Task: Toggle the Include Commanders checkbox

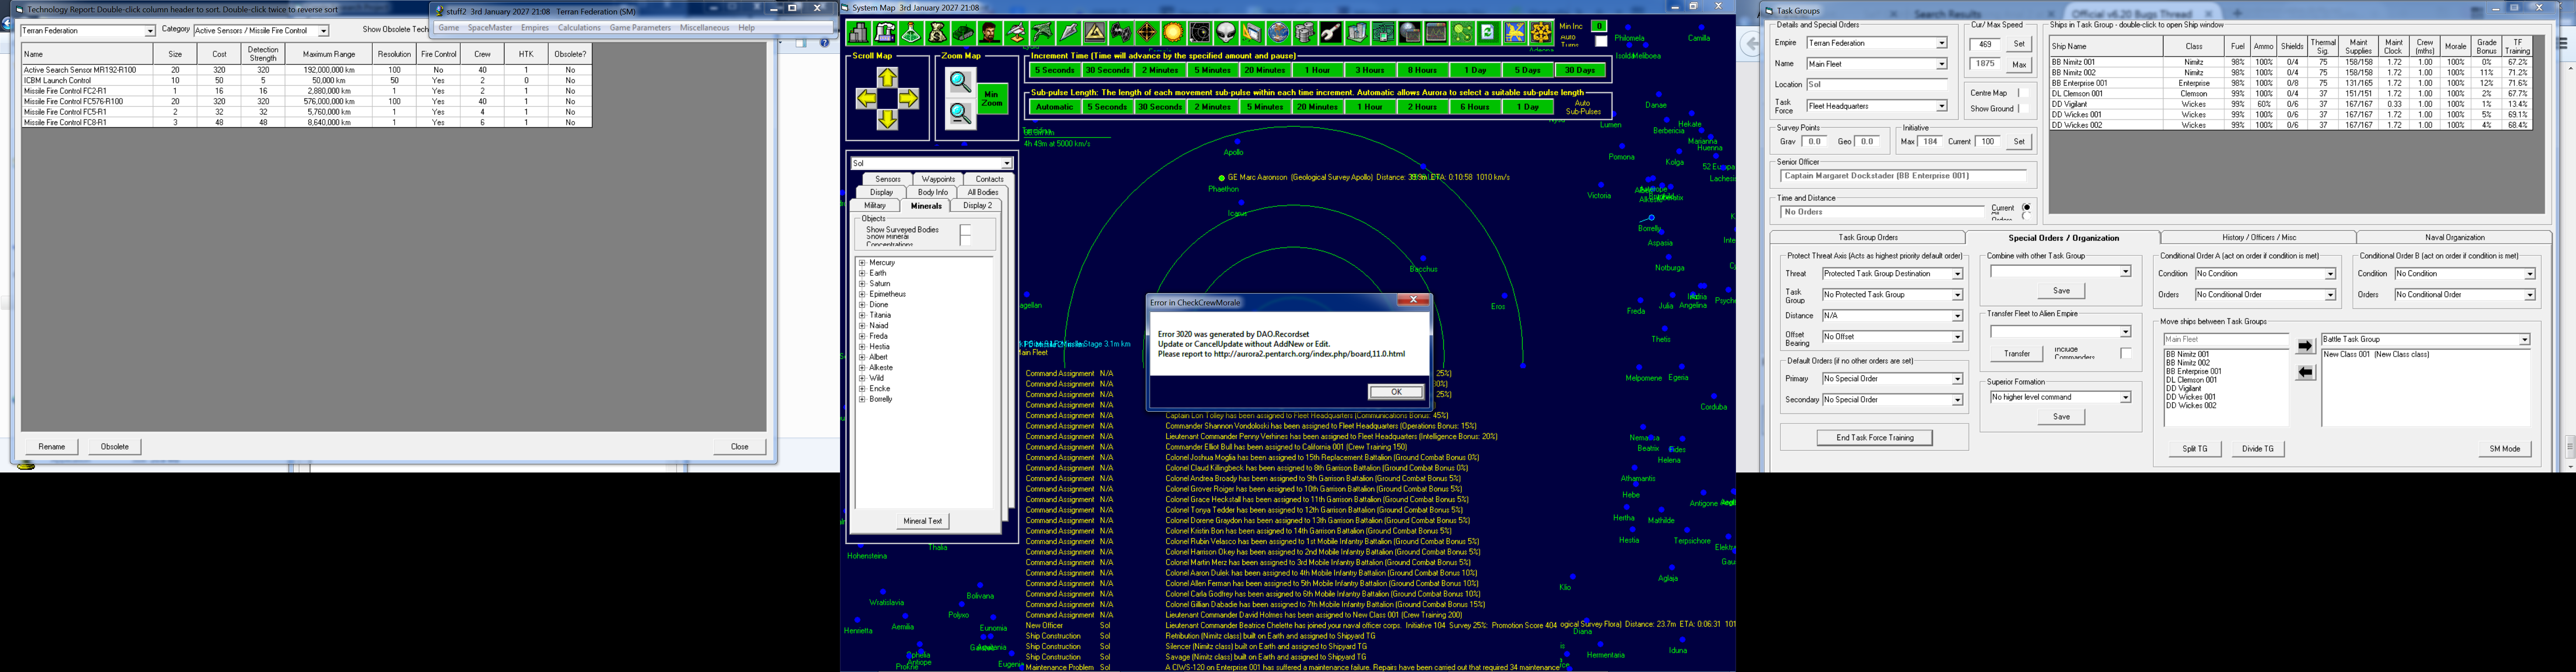Action: coord(2125,353)
